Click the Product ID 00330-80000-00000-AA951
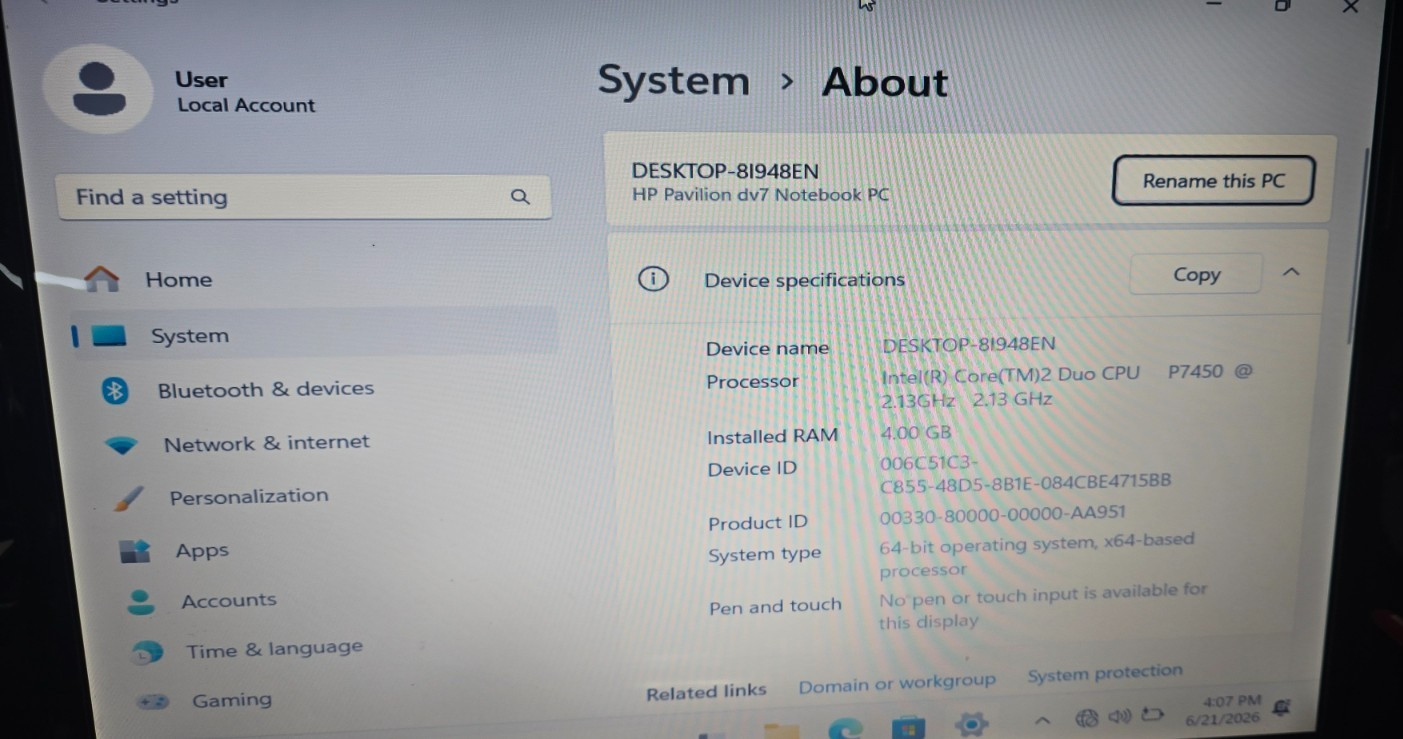This screenshot has width=1403, height=739. click(1002, 515)
